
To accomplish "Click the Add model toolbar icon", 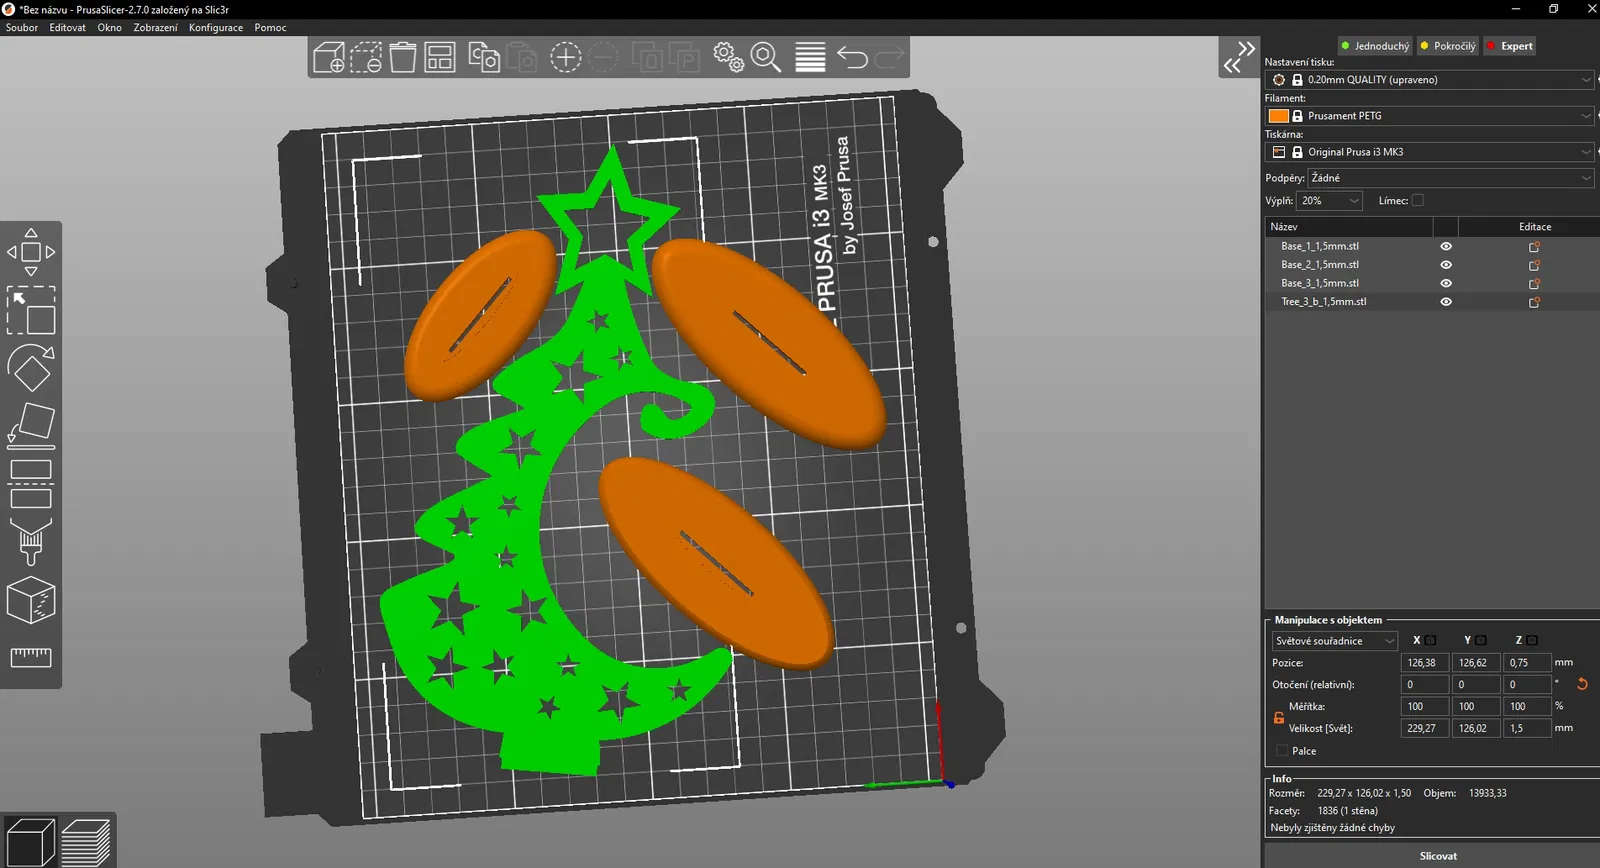I will 329,57.
